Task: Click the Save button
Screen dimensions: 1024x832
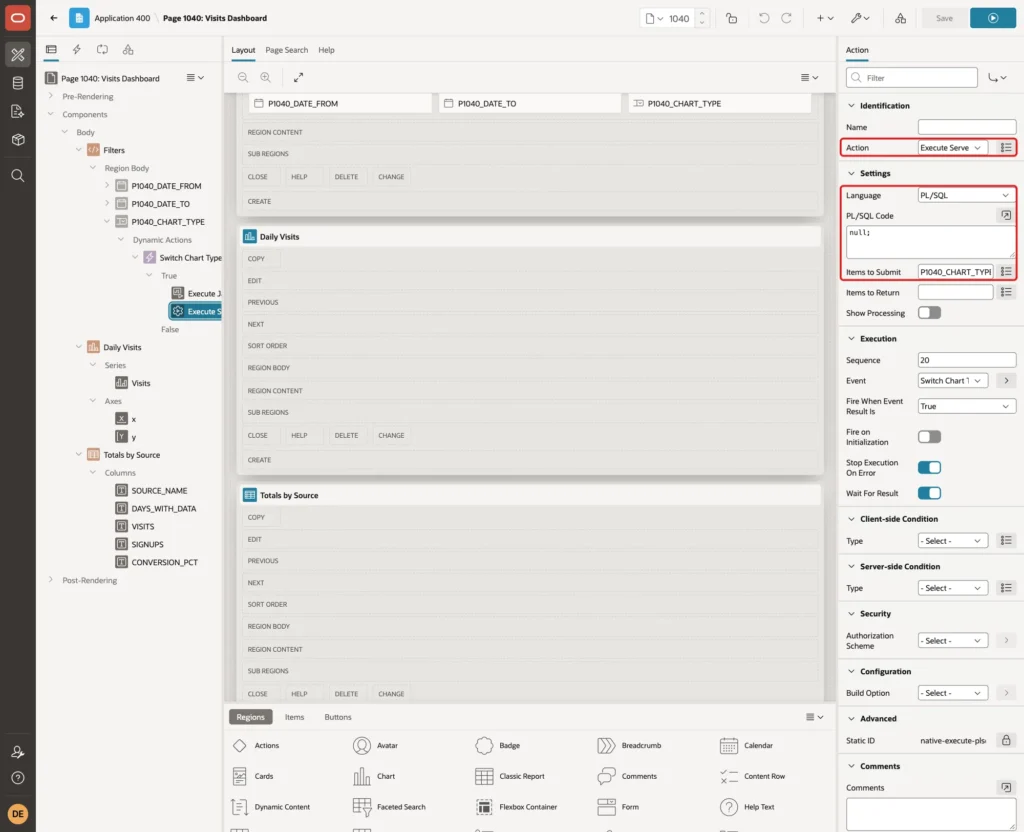Action: [944, 18]
